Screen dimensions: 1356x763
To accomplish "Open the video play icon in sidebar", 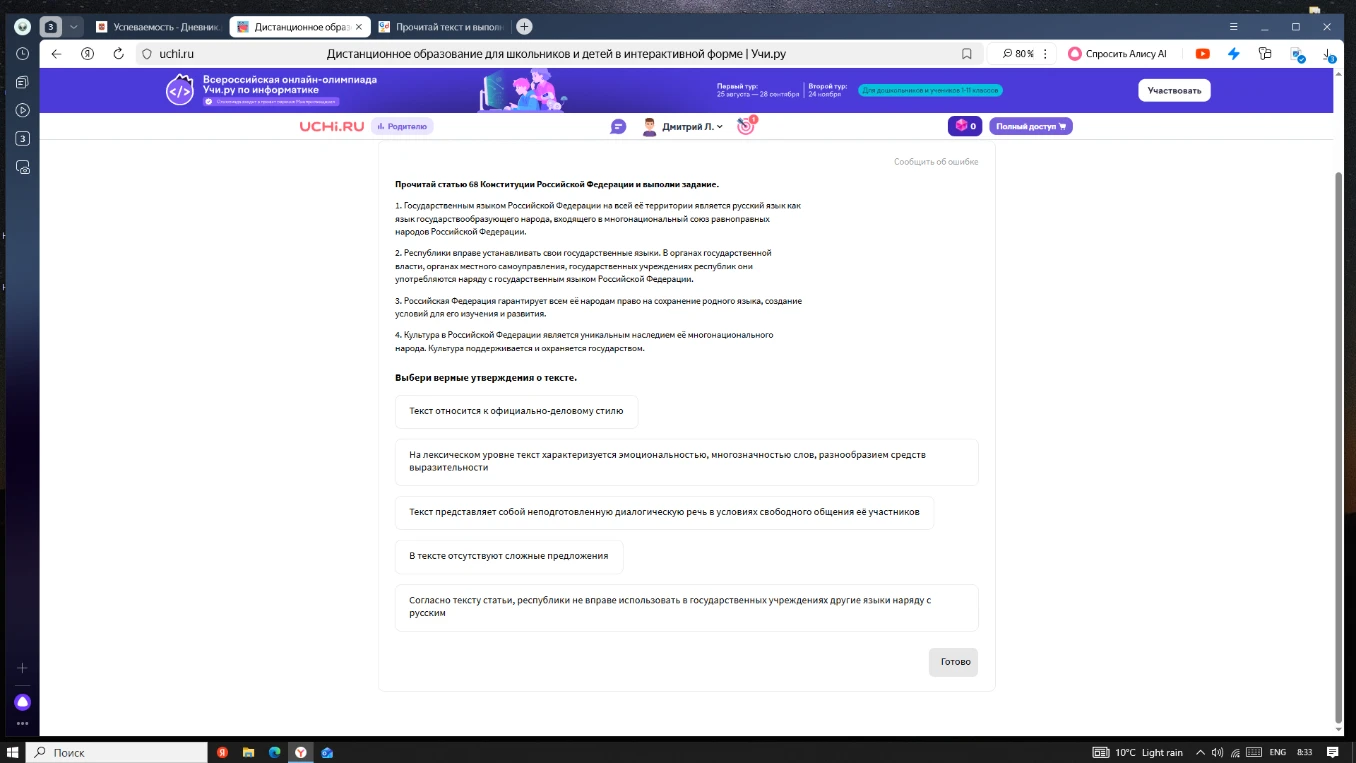I will [23, 110].
